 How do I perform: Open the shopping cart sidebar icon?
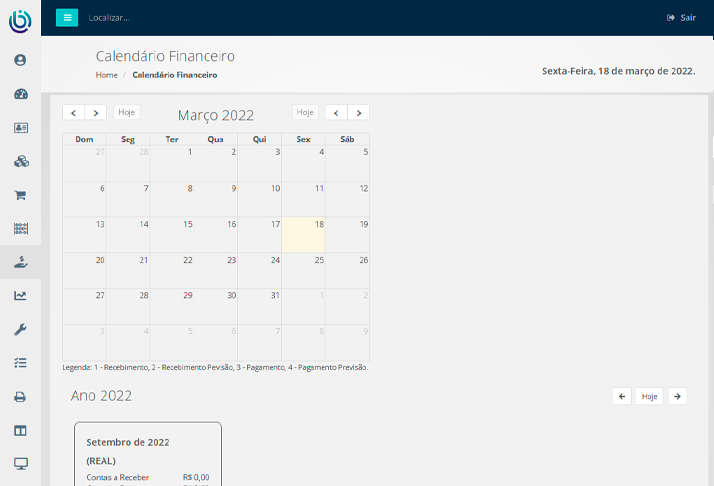20,195
